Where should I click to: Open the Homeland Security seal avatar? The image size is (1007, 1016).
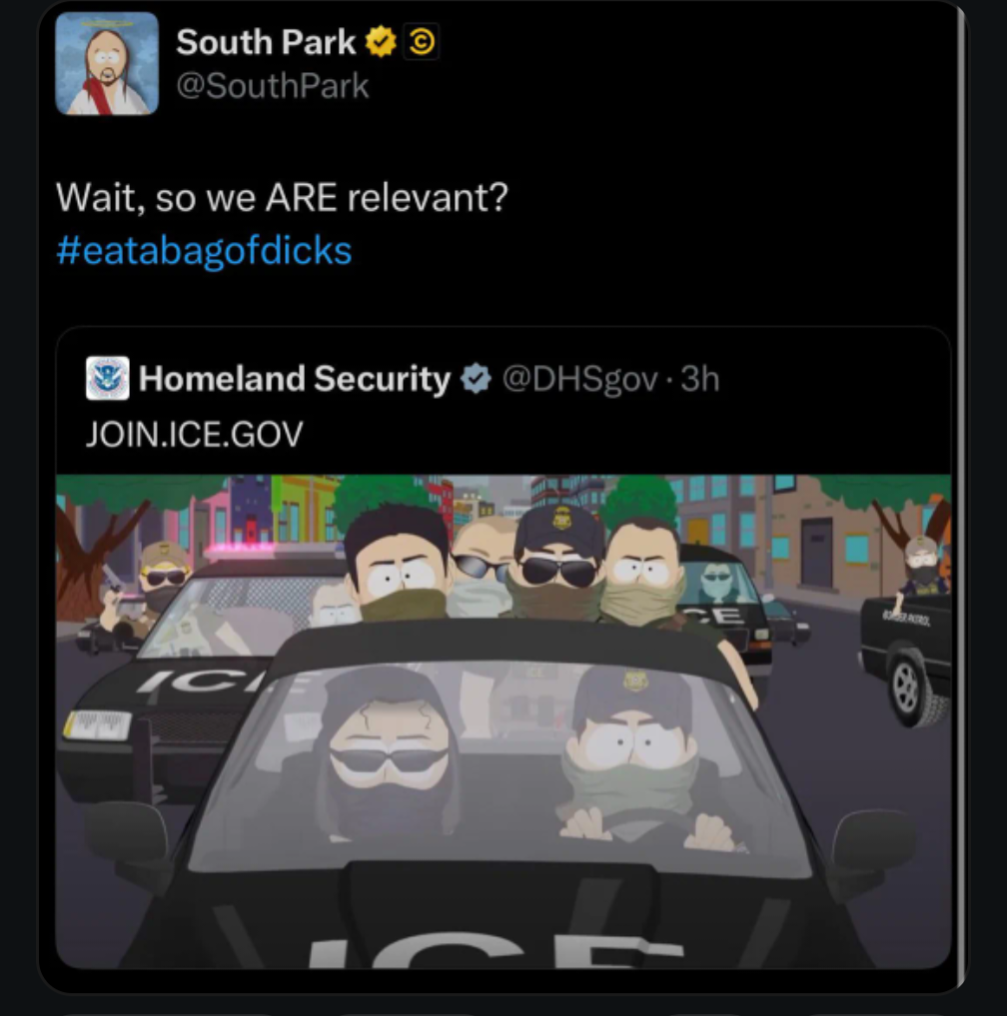point(108,378)
